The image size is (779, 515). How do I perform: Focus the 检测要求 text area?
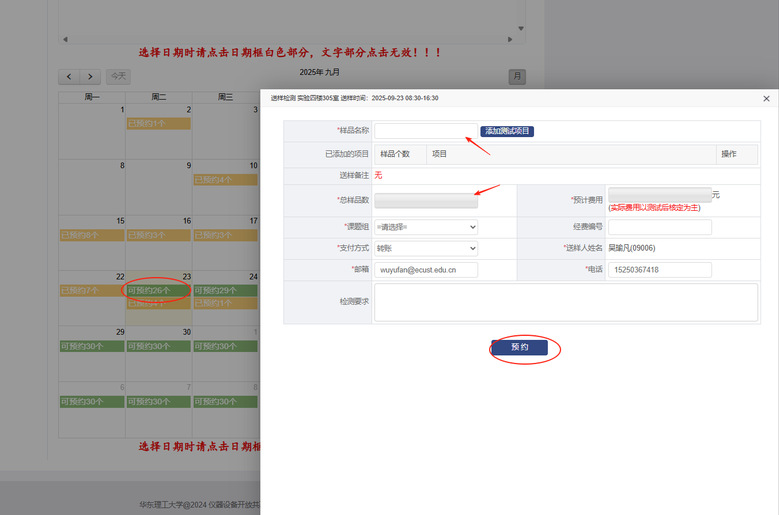point(565,302)
